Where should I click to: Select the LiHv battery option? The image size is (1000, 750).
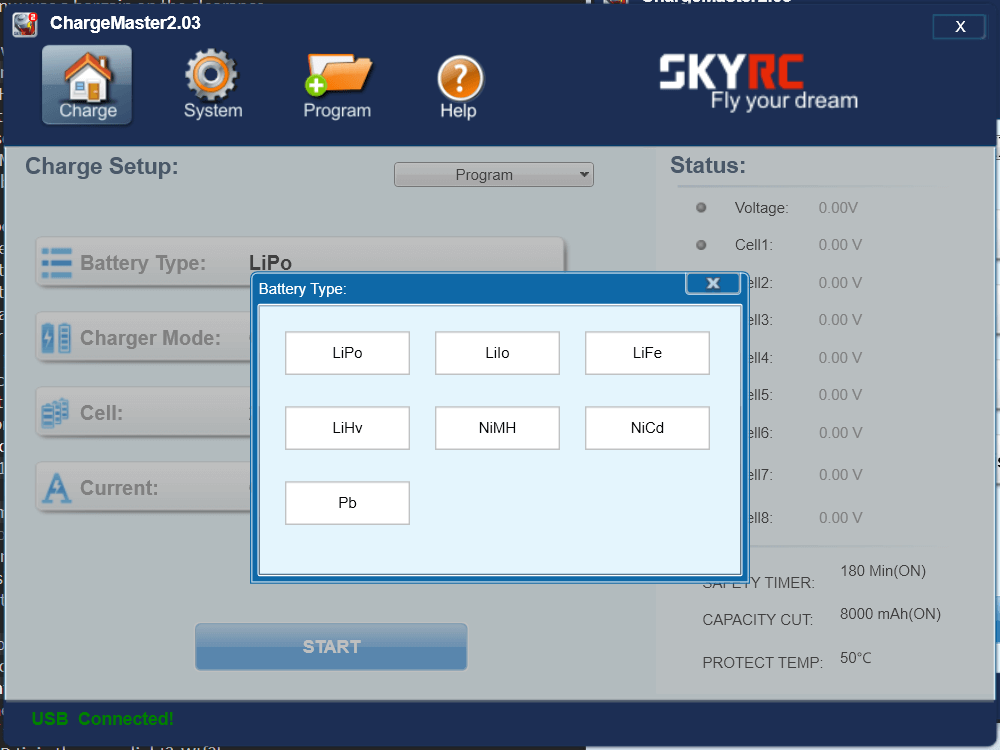pos(347,428)
